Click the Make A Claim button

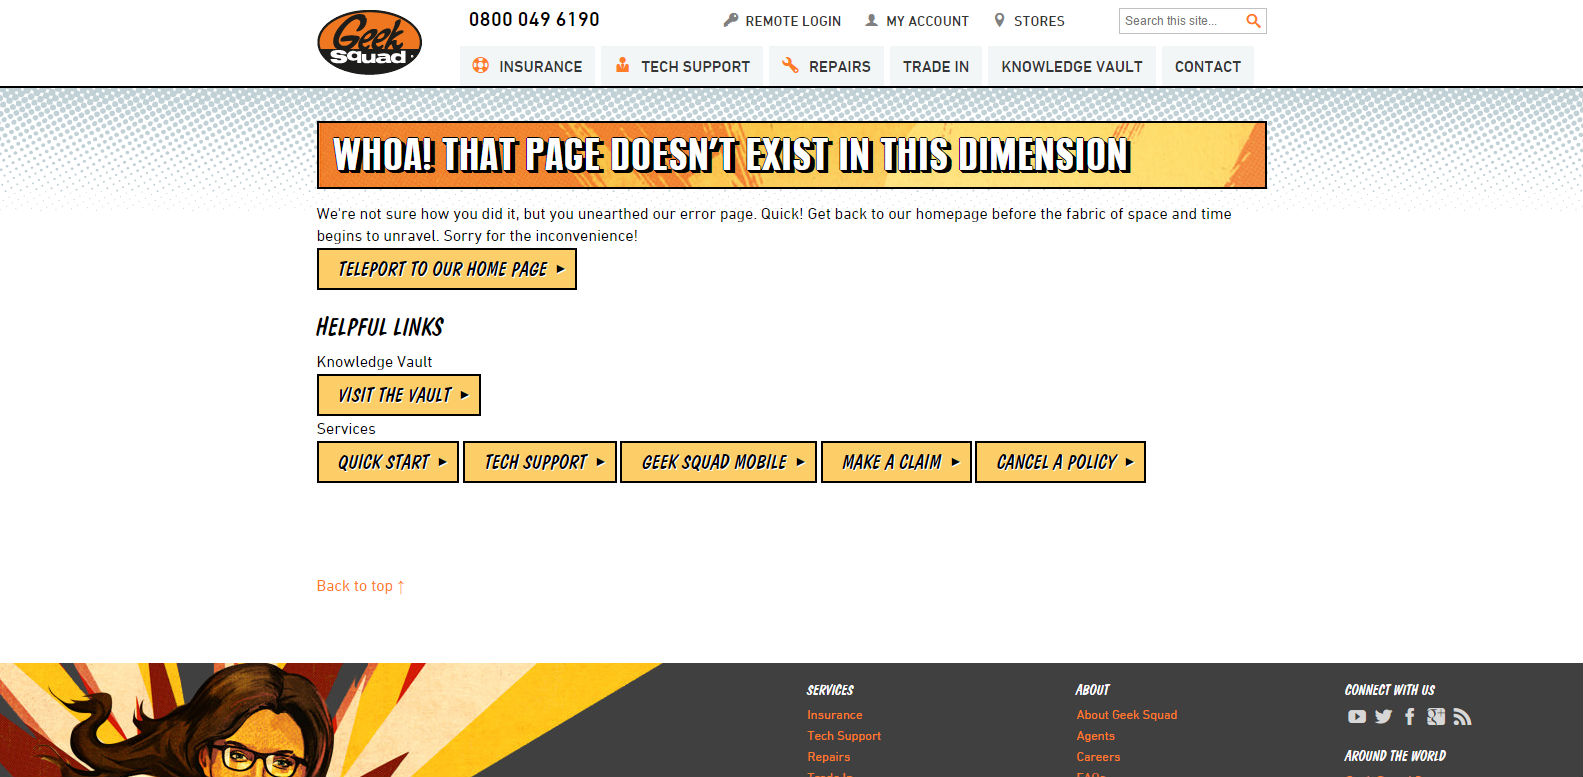(x=896, y=462)
